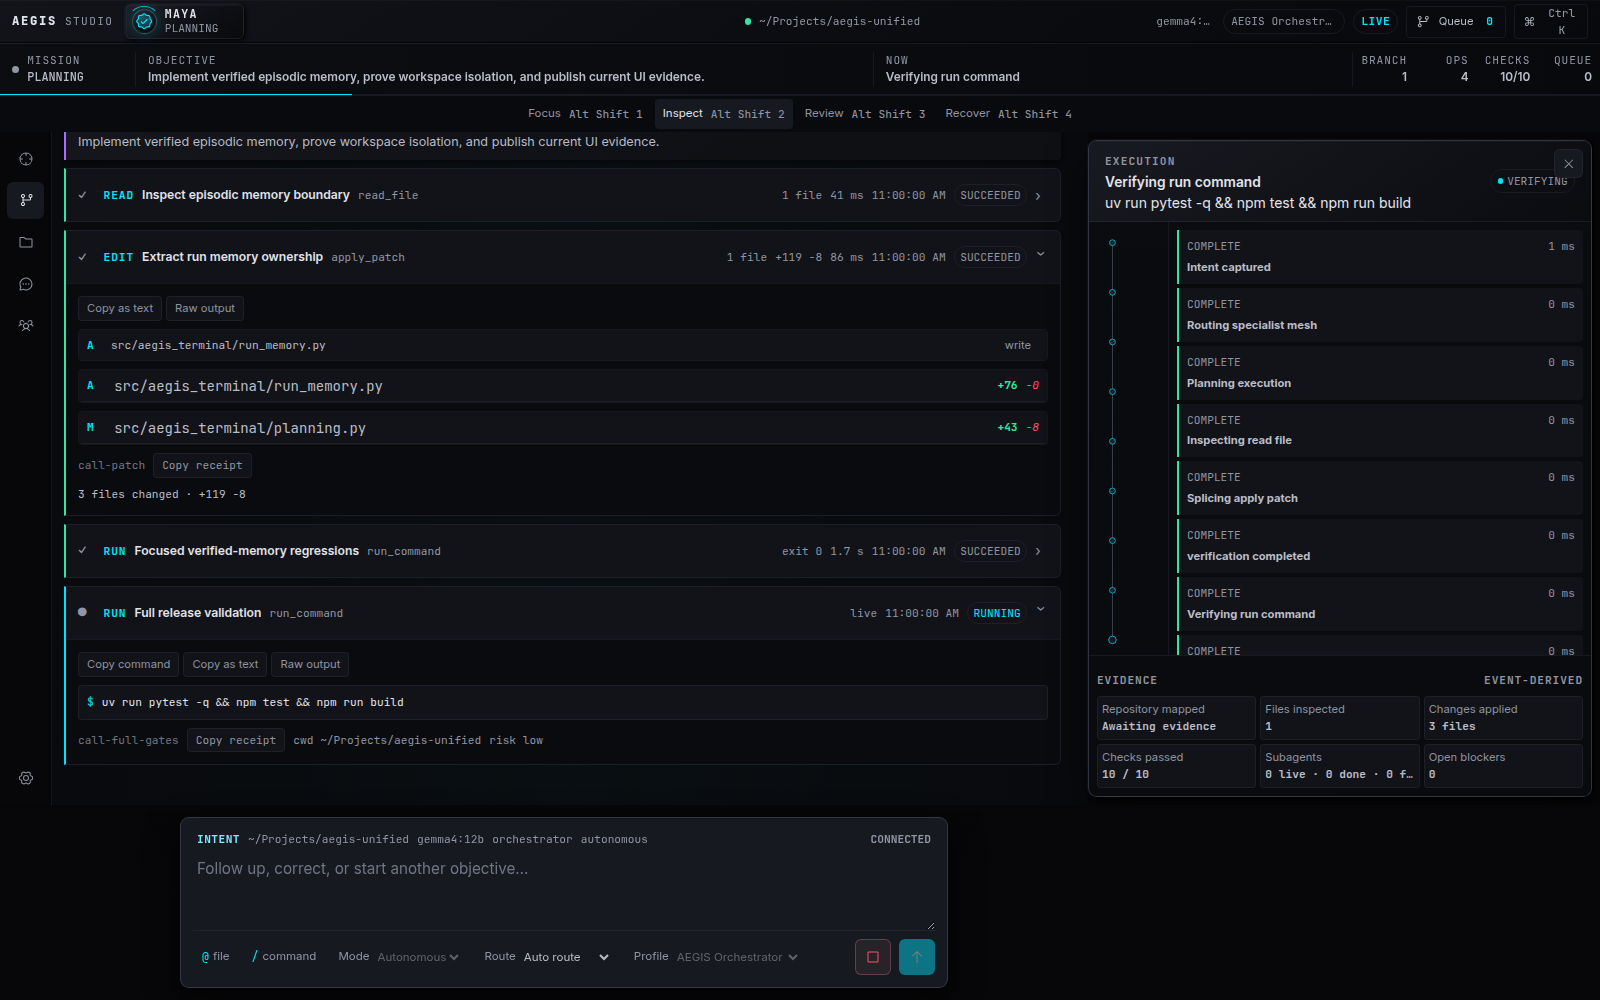Screen dimensions: 1600x1000
Task: Click Copy as text in Full release validation
Action: pos(225,665)
